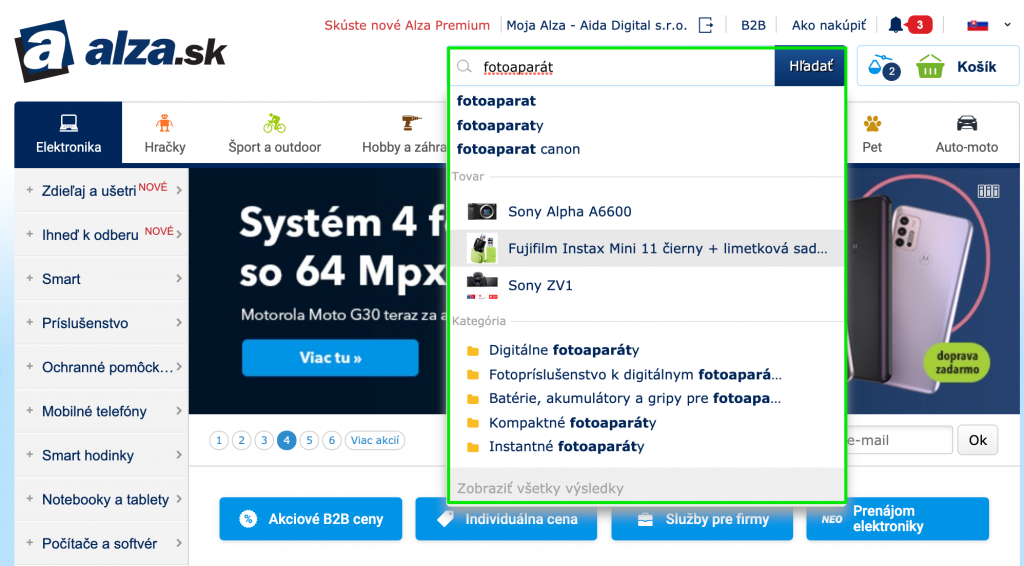The height and width of the screenshot is (566, 1024).
Task: Click Viac akcií pager link
Action: [x=375, y=441]
